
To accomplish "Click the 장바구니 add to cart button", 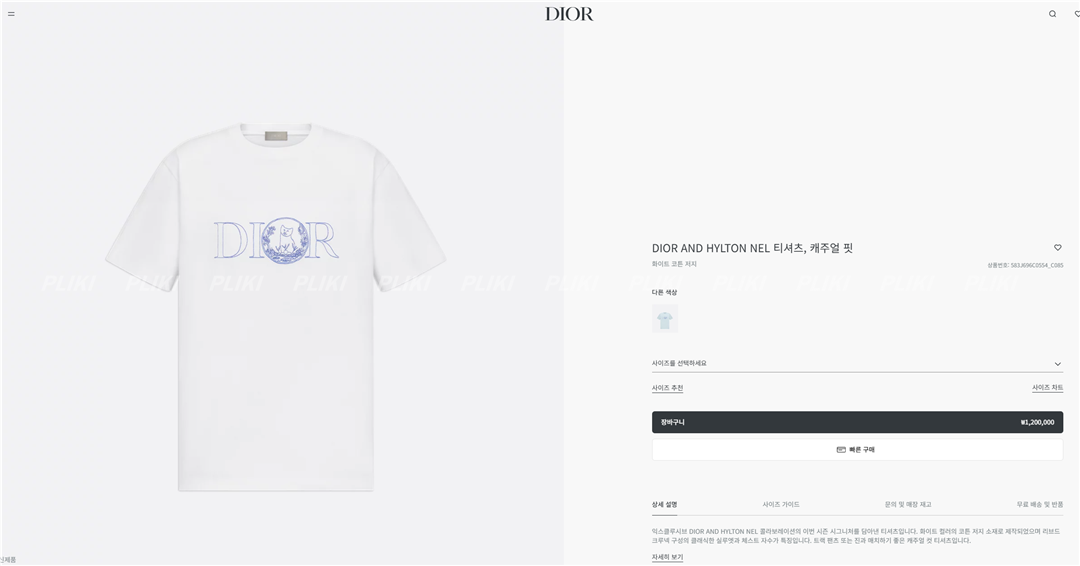I will (858, 422).
